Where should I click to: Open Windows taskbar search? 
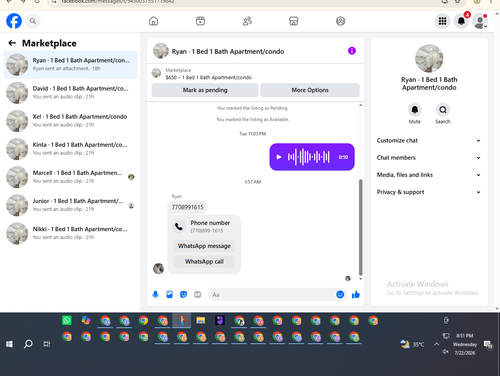point(28,344)
